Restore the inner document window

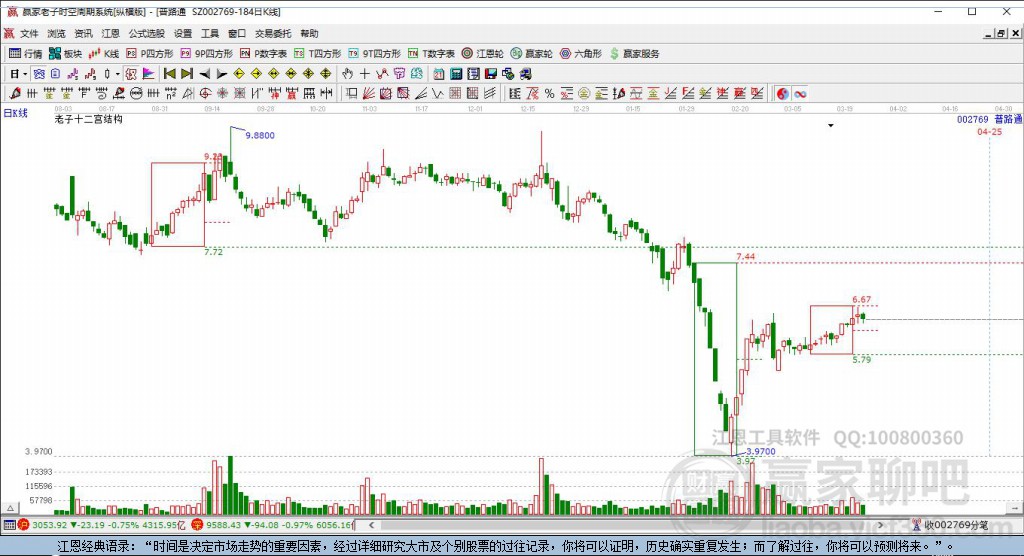click(1001, 33)
